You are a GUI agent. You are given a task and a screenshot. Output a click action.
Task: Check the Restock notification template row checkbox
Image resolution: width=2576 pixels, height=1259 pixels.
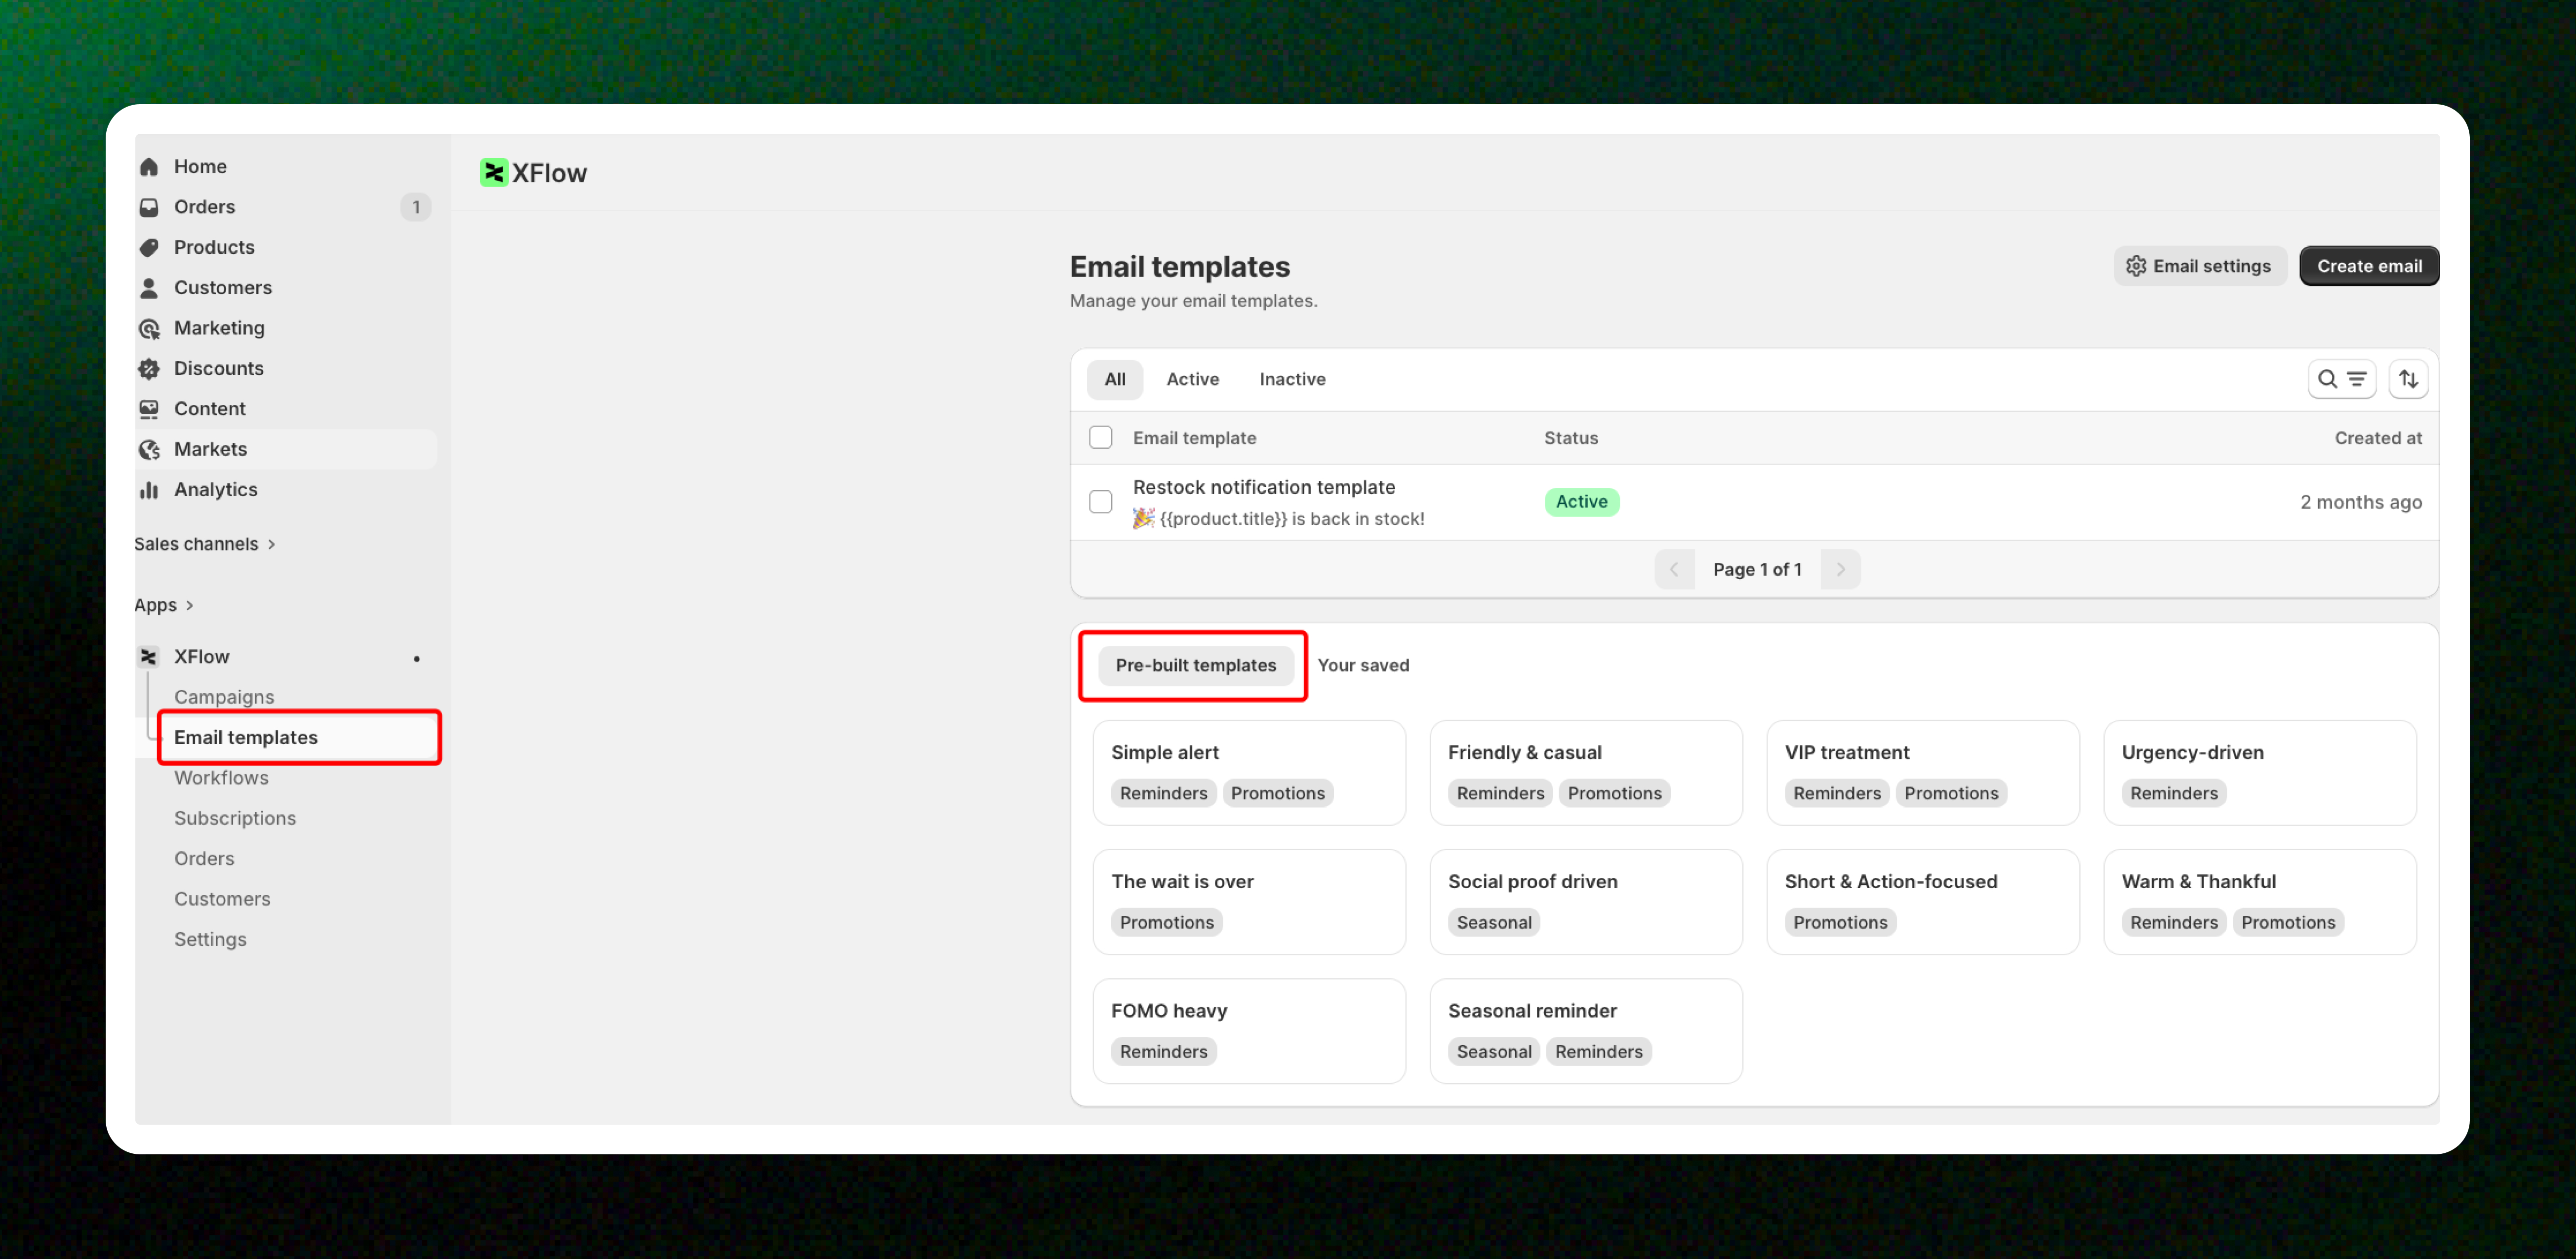1100,501
